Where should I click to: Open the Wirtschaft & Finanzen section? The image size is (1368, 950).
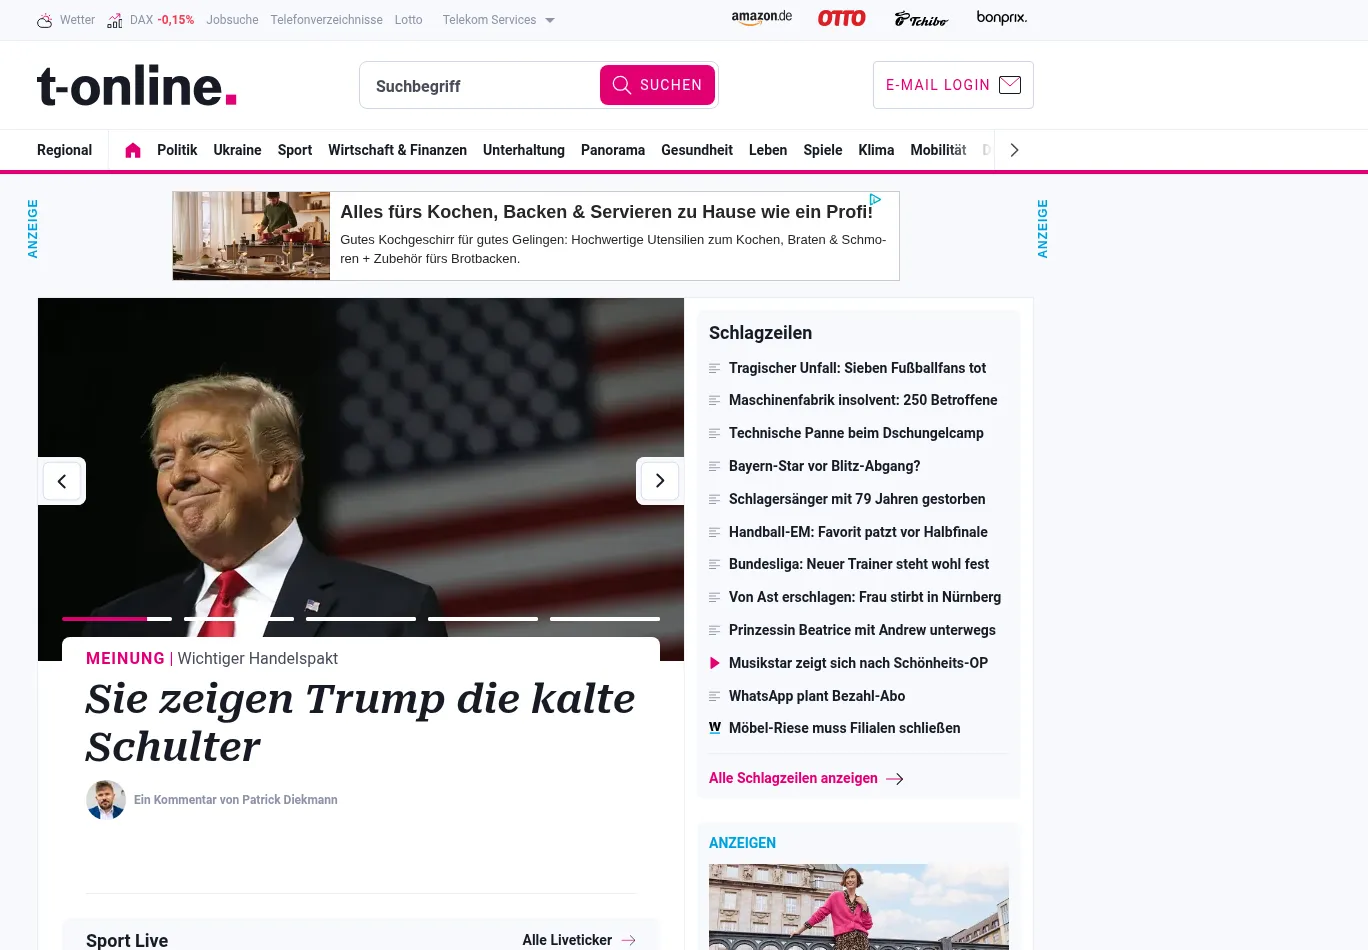click(x=397, y=150)
